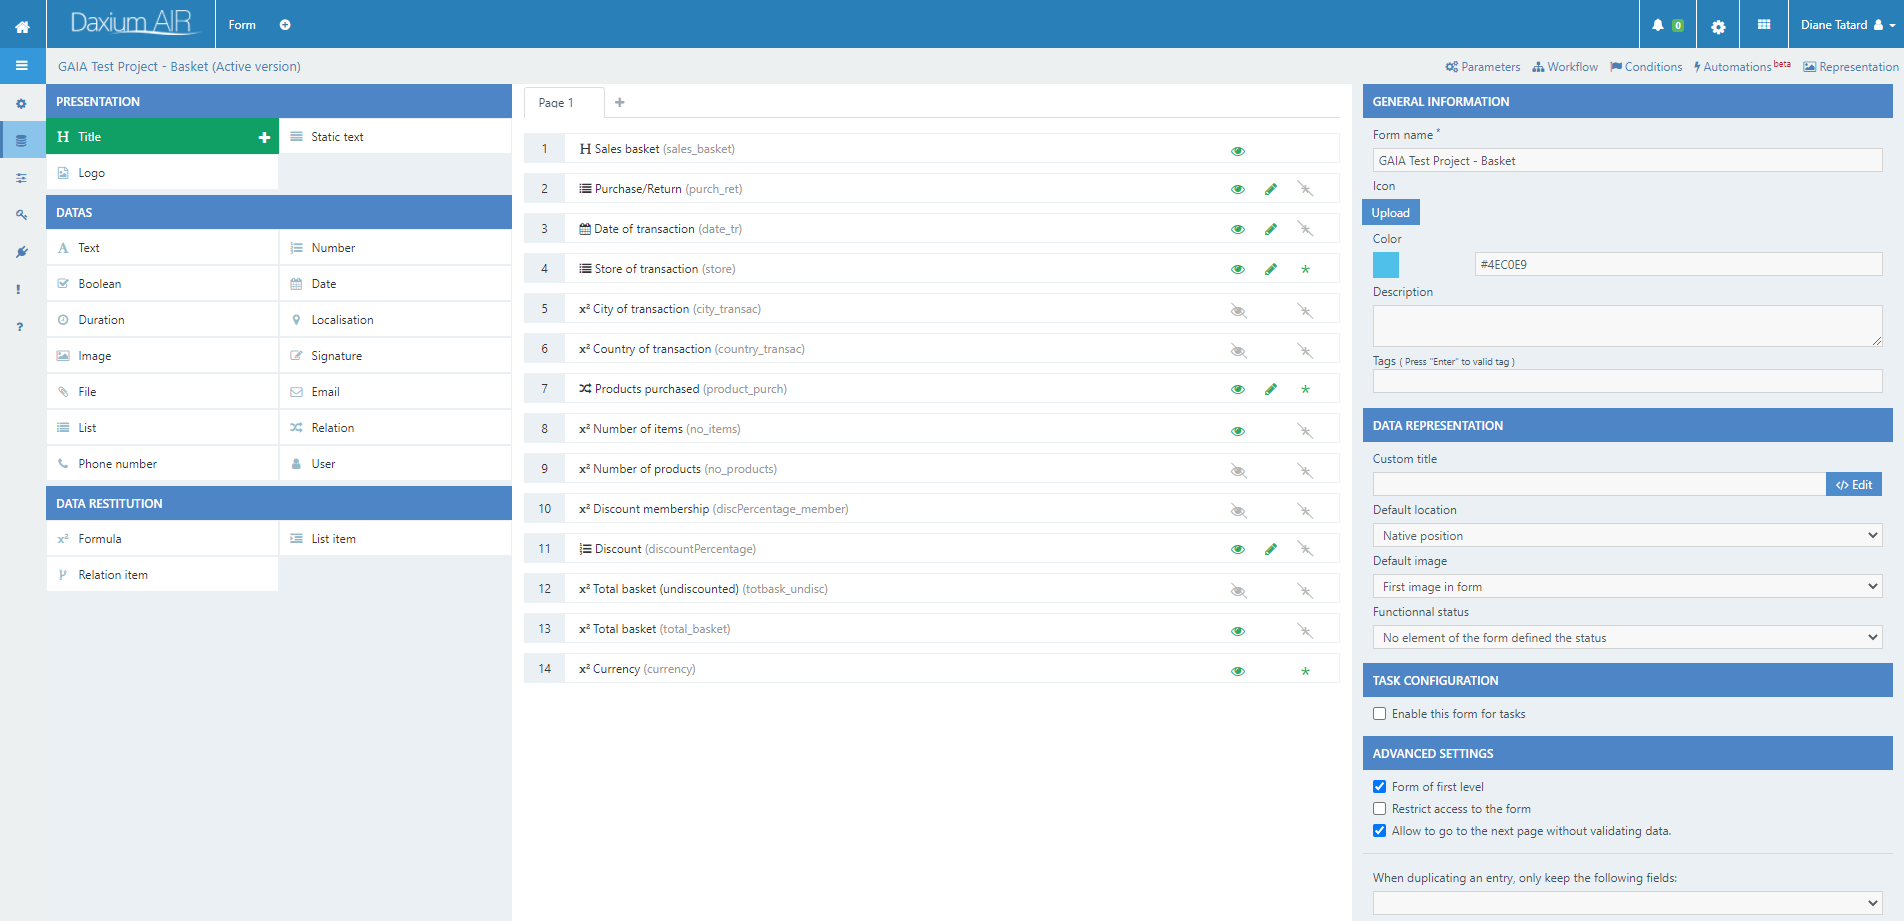This screenshot has height=921, width=1904.
Task: Toggle visibility eye for Discount membership
Action: pyautogui.click(x=1238, y=511)
